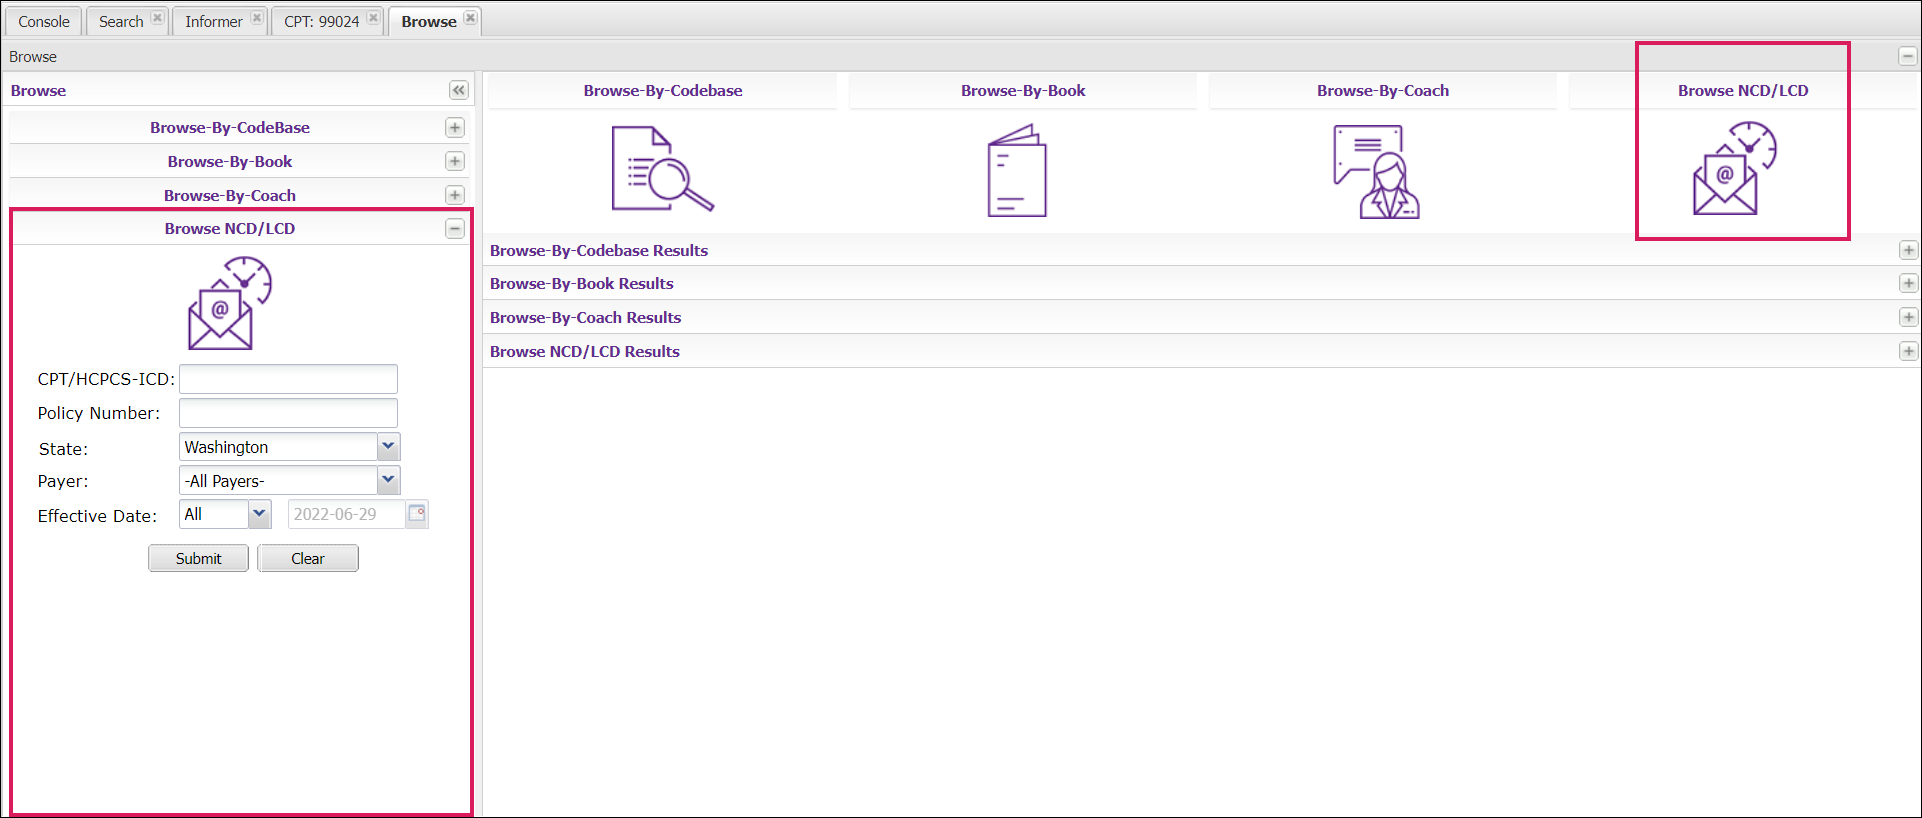Click the Browse-By-Codebase magnifier document icon
The image size is (1922, 818).
coord(662,169)
